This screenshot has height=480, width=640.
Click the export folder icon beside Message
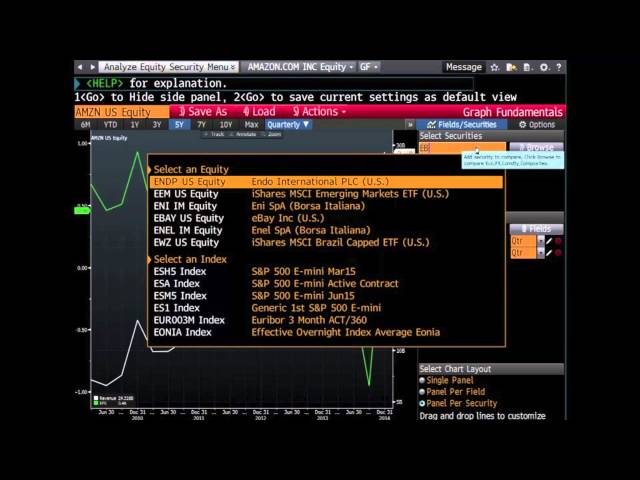[x=511, y=67]
